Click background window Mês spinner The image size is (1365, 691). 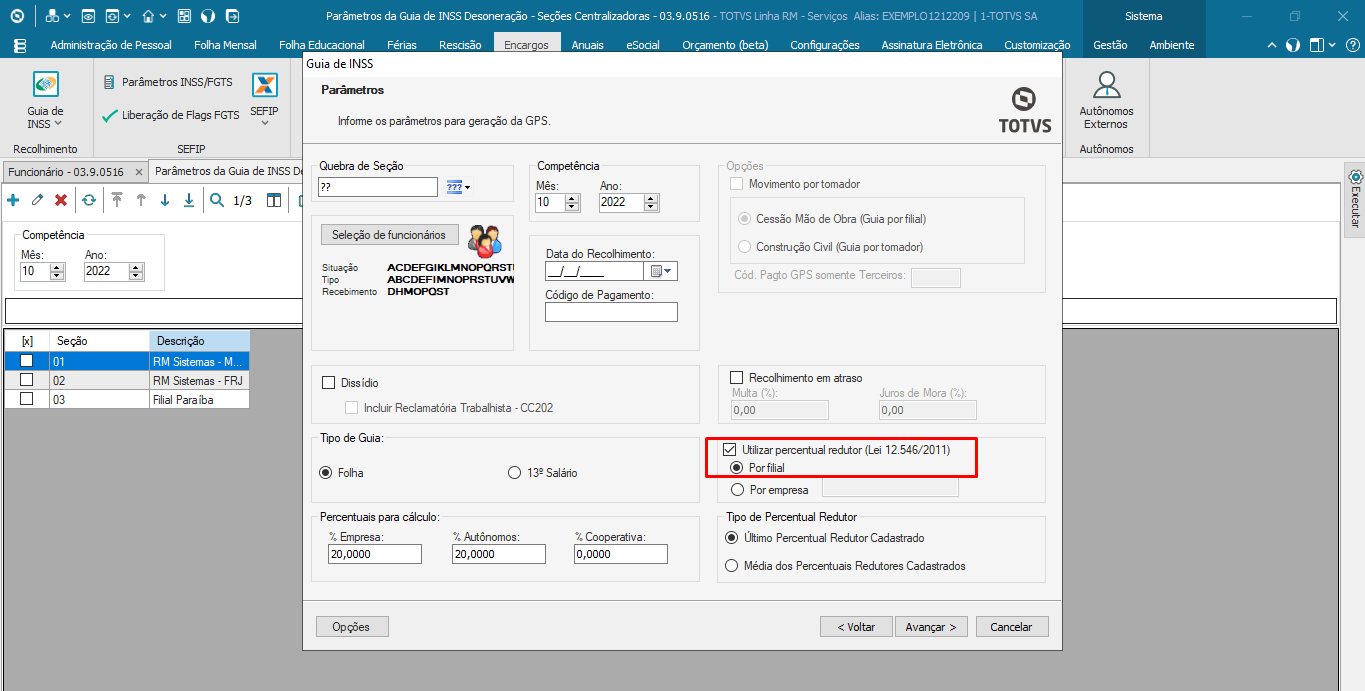(57, 271)
